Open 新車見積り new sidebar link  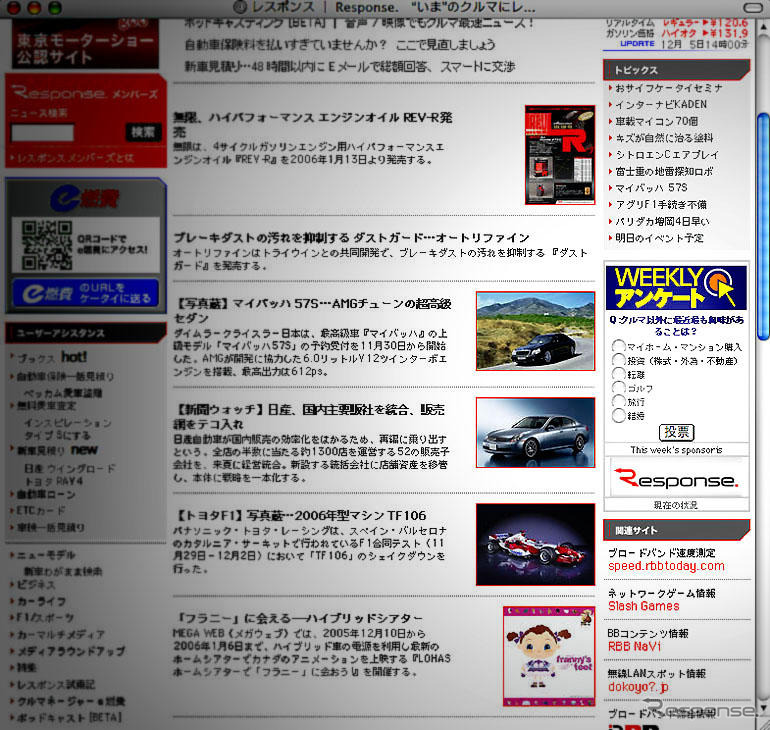(x=57, y=450)
